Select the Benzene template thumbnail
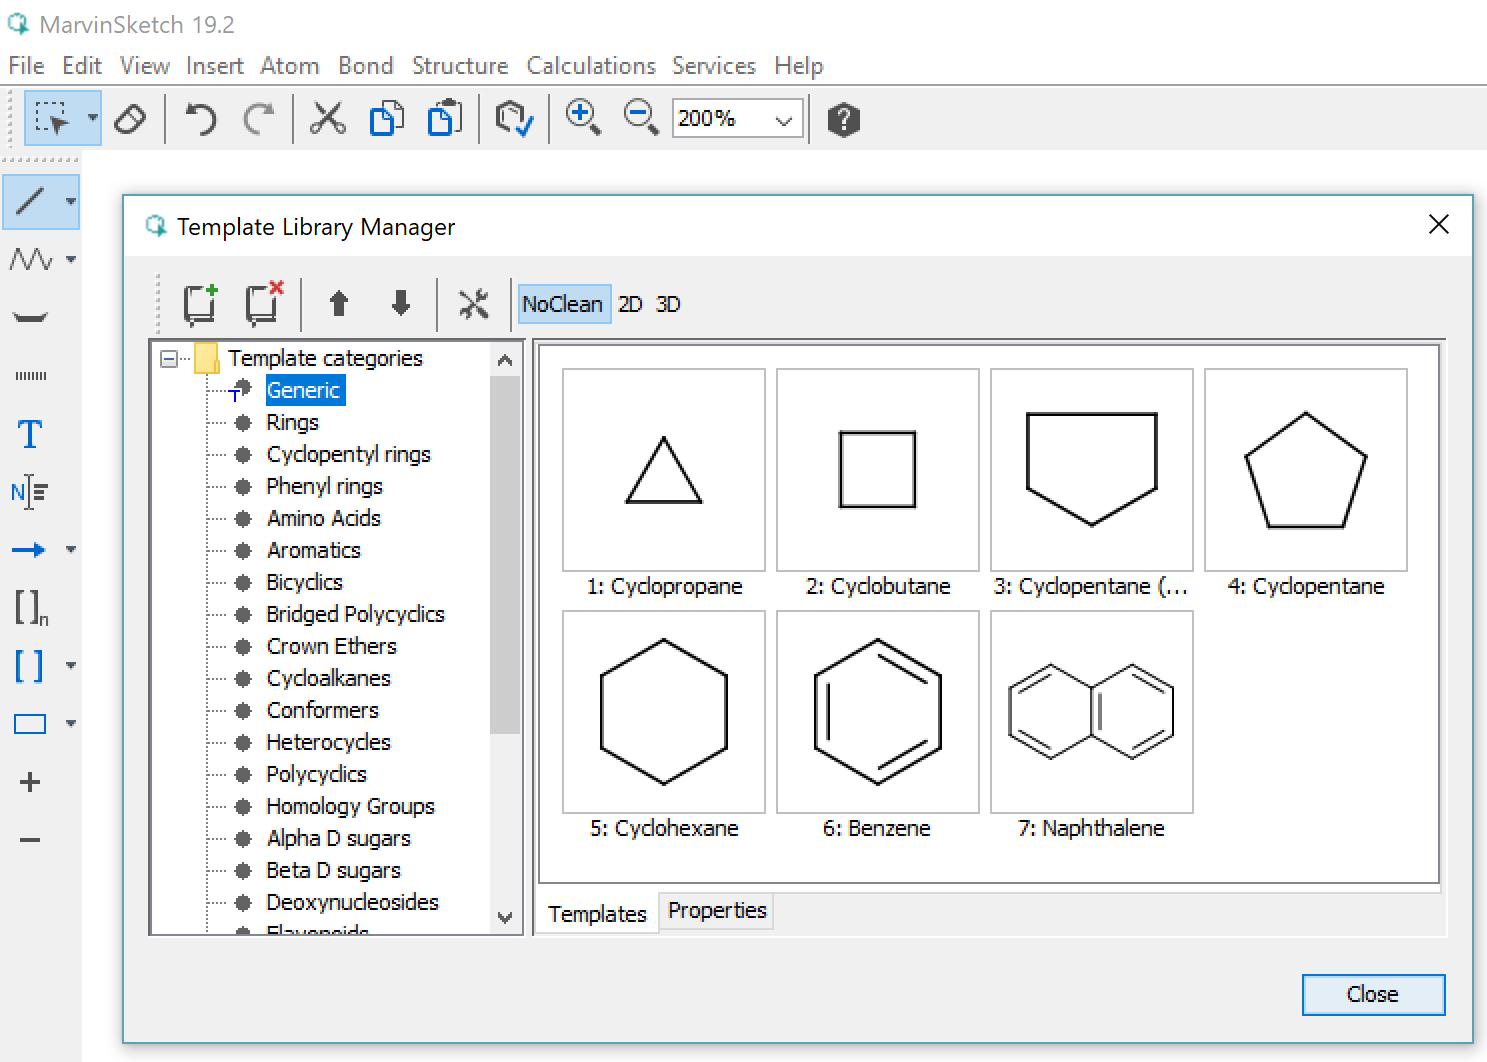The height and width of the screenshot is (1062, 1487). pos(878,712)
